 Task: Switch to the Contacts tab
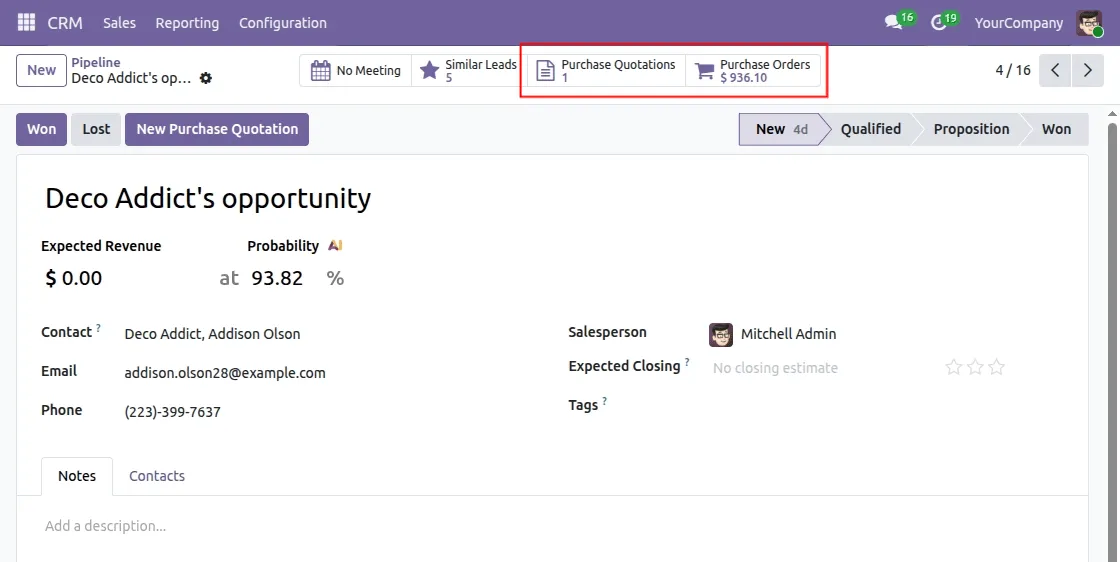[157, 476]
